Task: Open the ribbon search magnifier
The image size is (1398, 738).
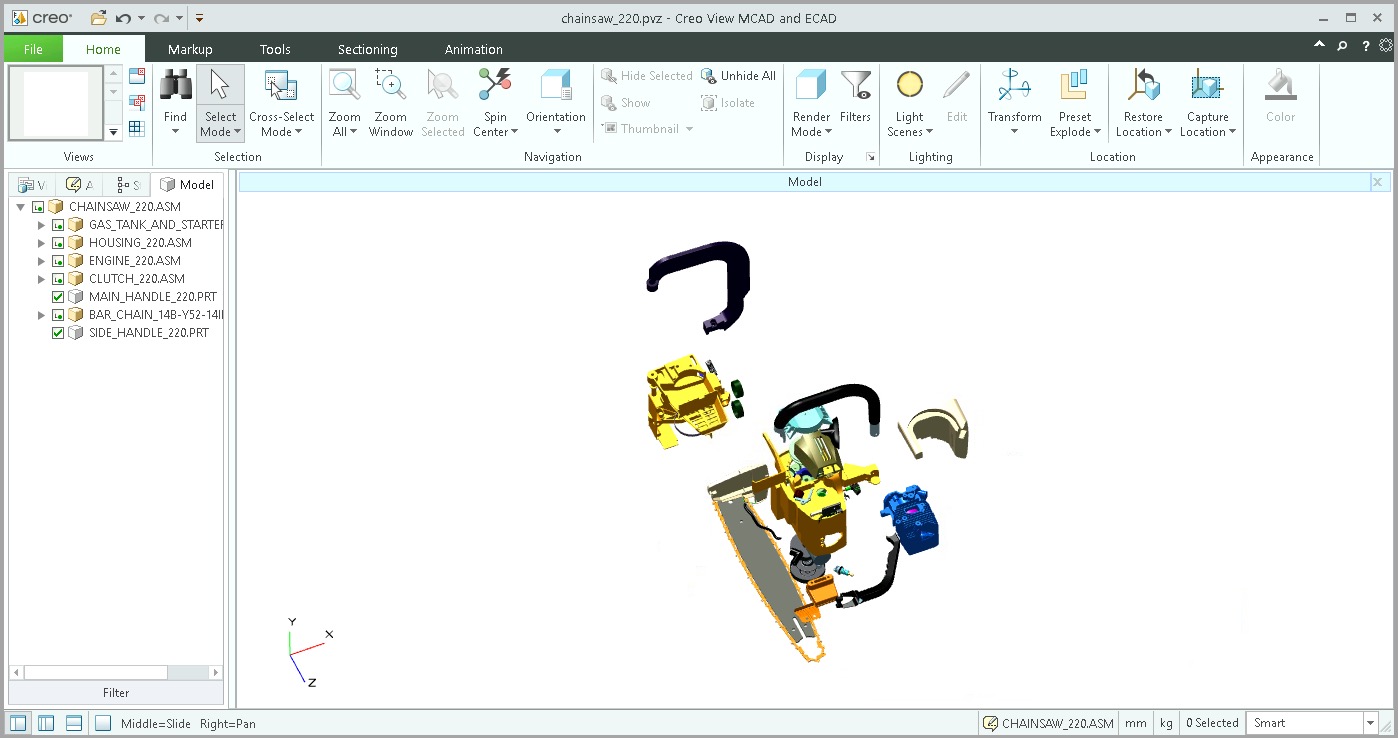Action: click(1343, 46)
